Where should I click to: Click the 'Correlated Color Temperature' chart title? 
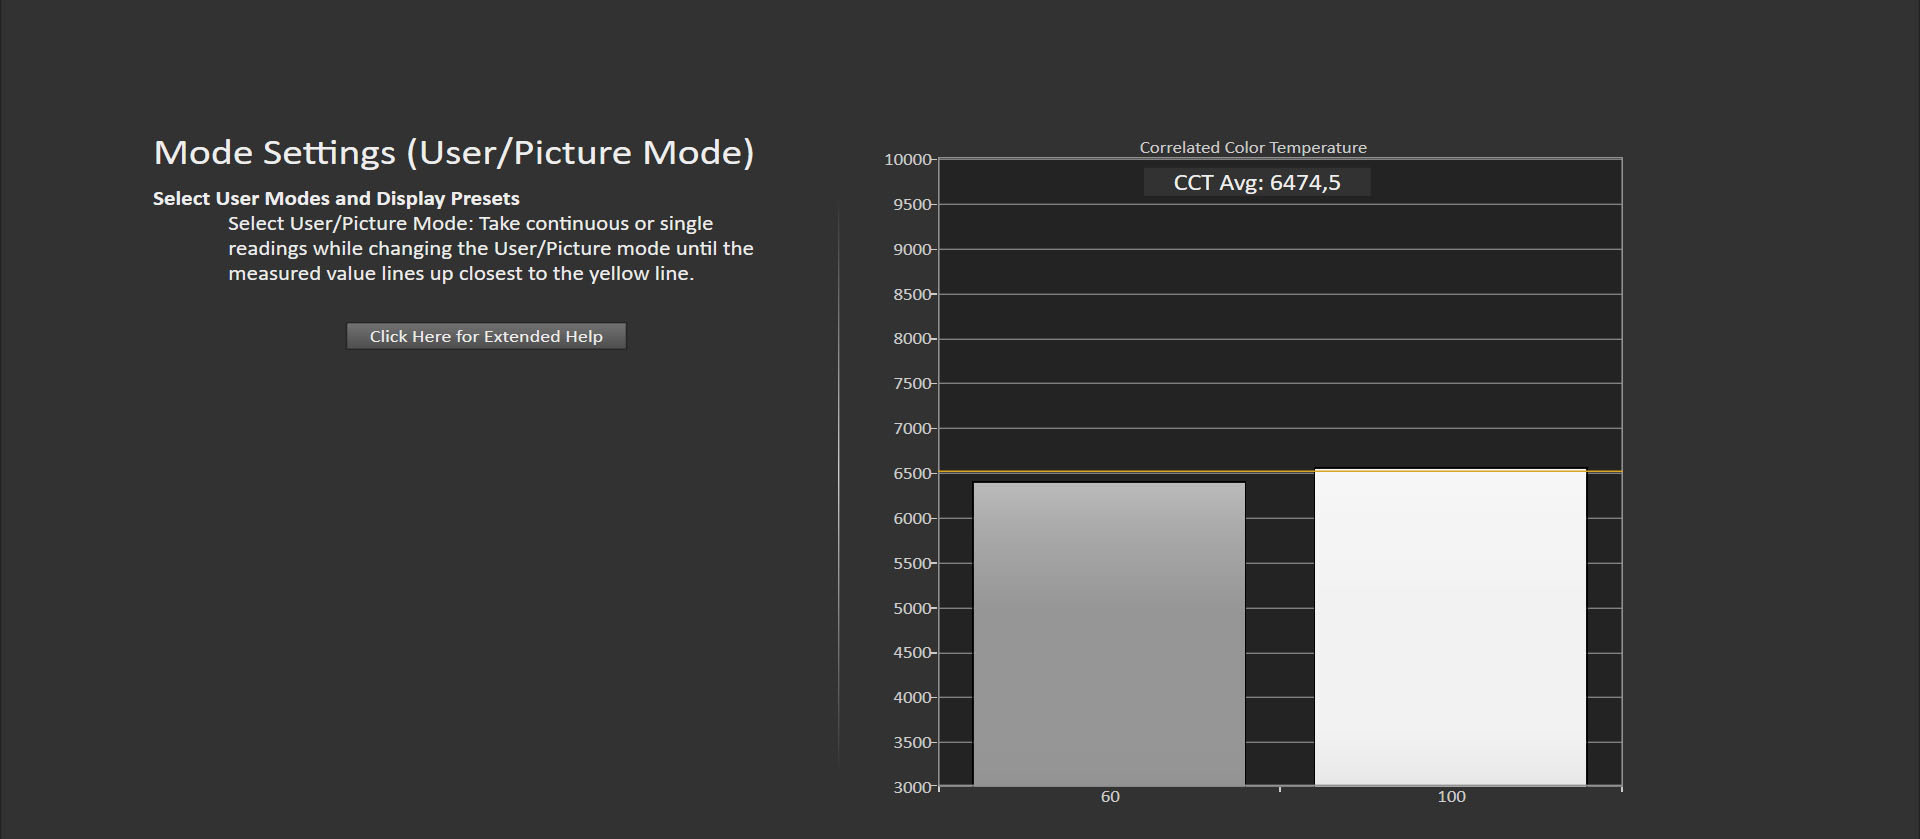point(1253,147)
